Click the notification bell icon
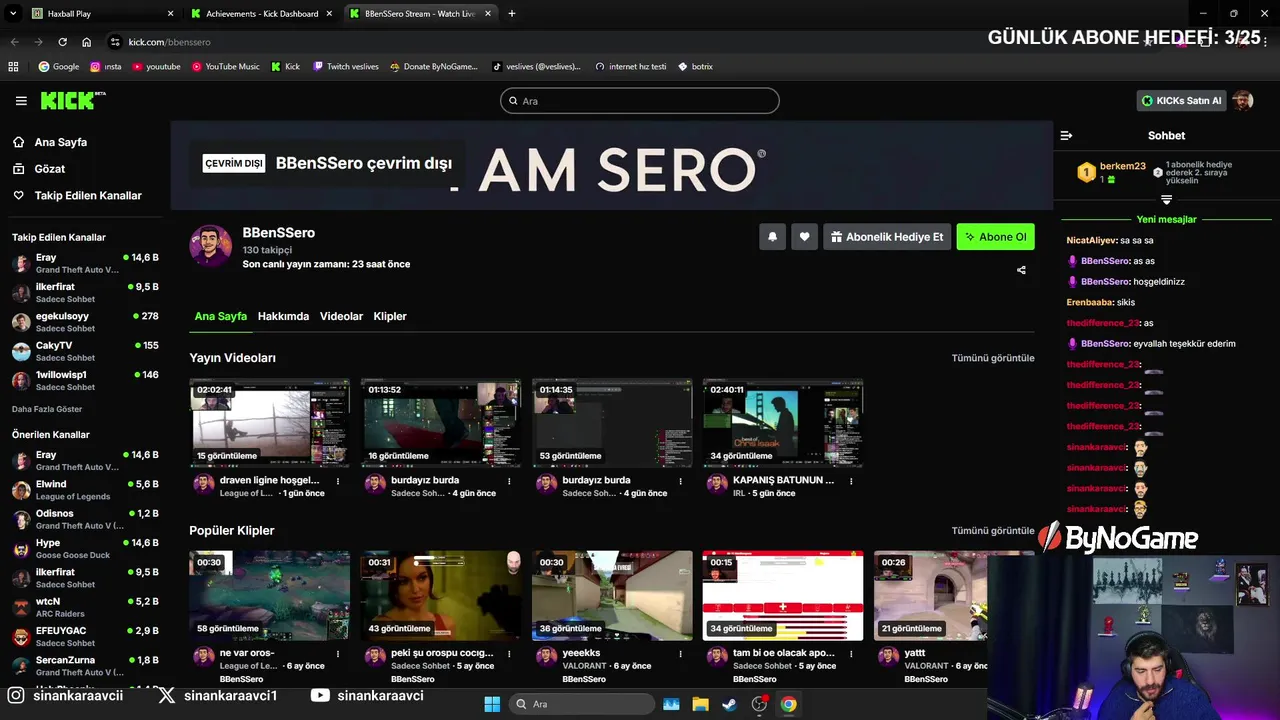1280x720 pixels. coord(772,237)
